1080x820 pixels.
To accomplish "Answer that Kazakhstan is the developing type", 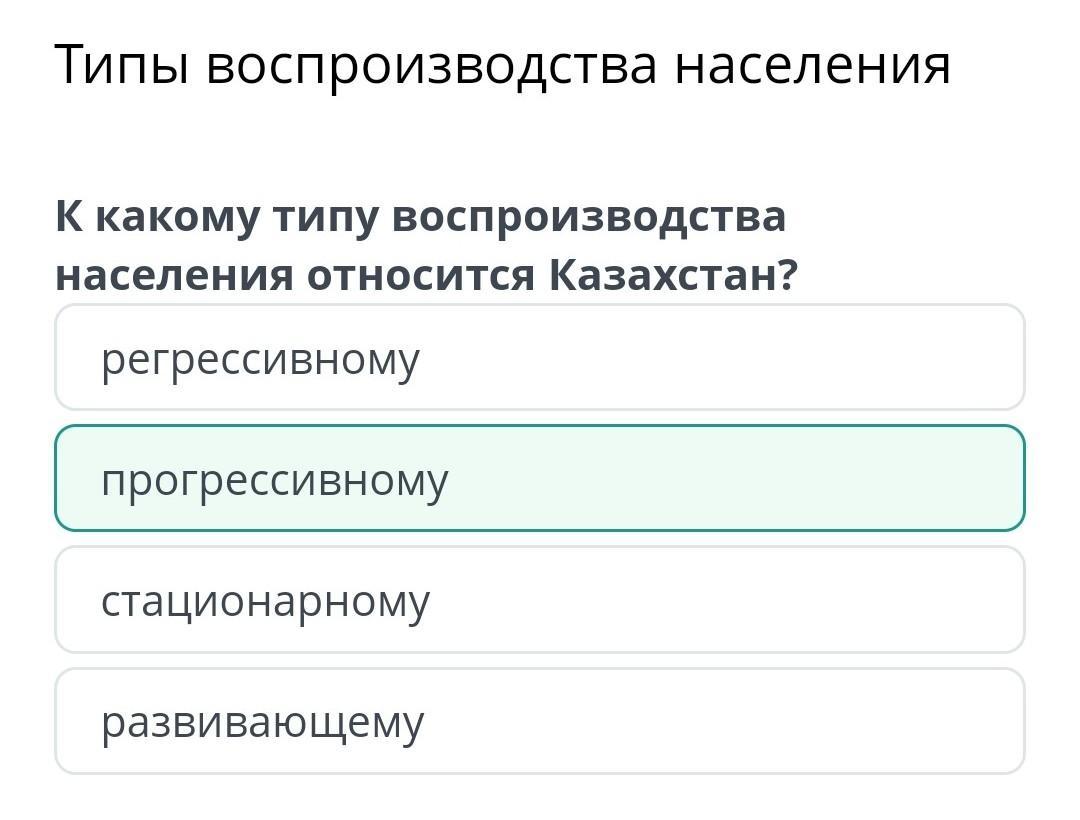I will (x=540, y=721).
